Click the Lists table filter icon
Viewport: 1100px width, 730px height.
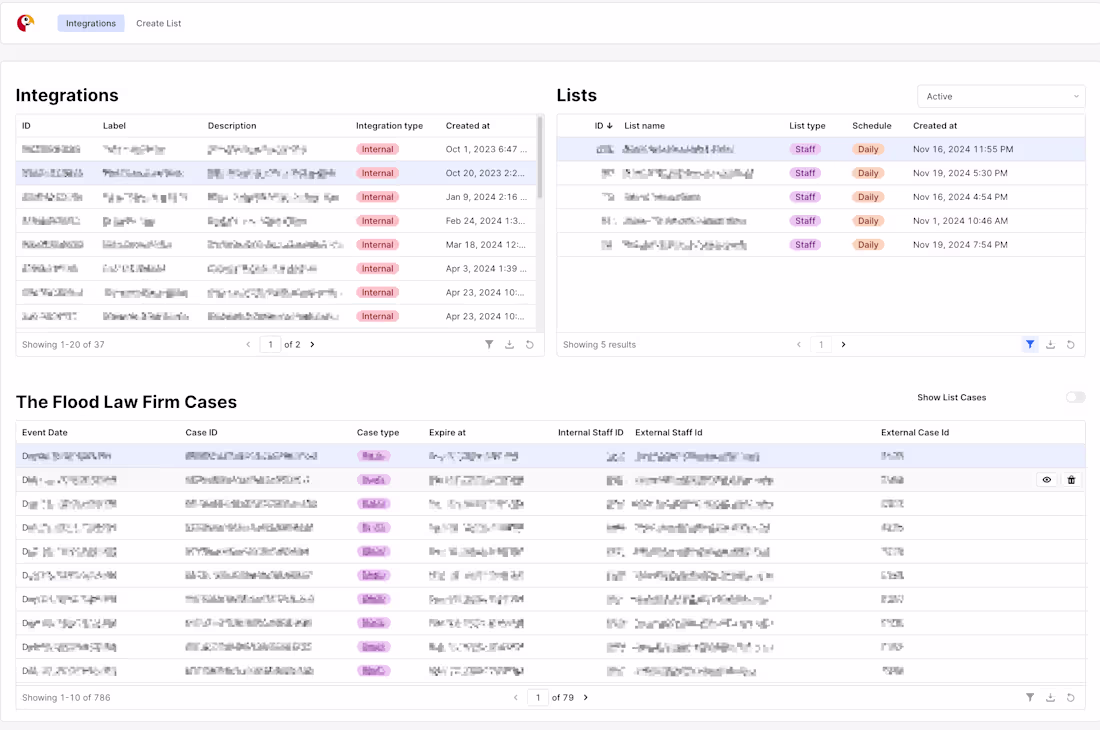point(1030,345)
